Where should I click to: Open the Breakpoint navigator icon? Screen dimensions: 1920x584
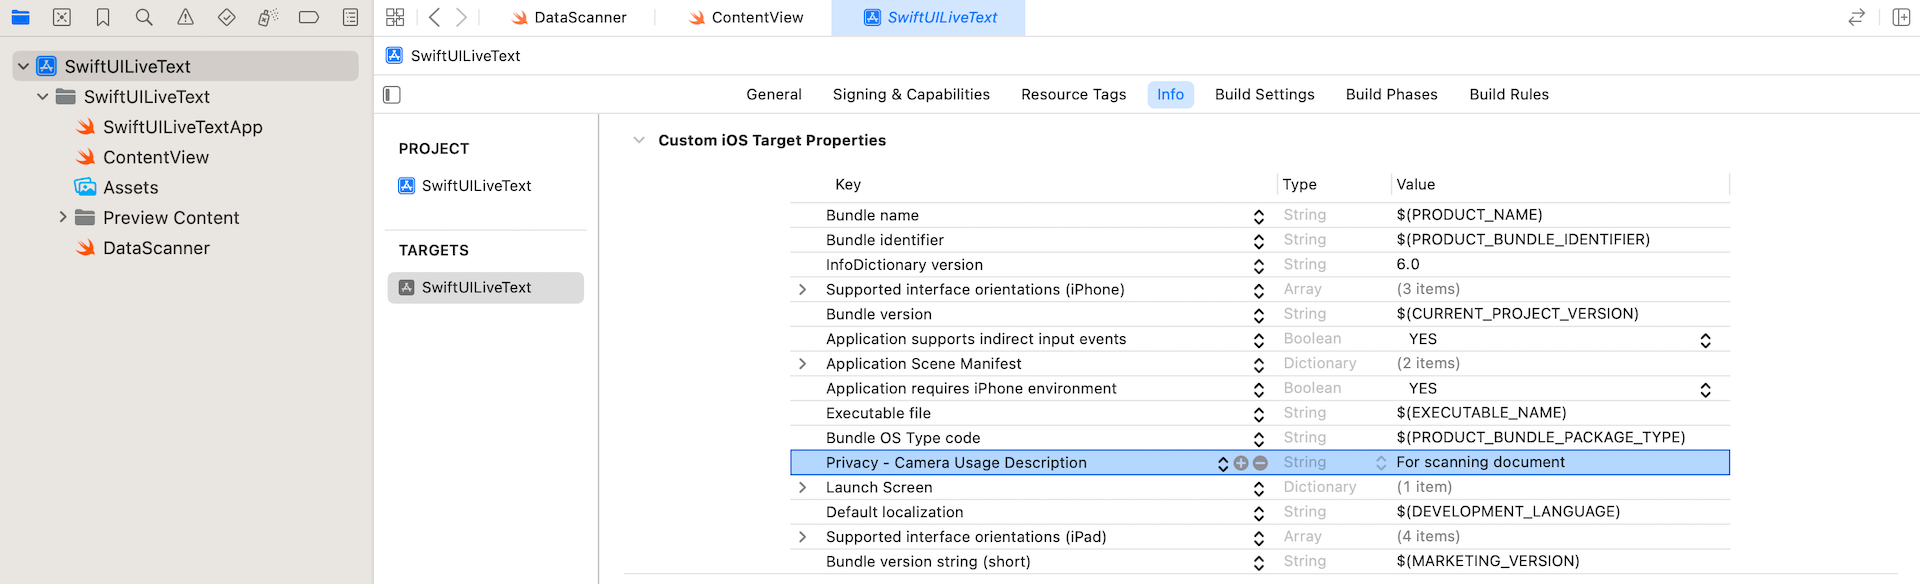(309, 17)
